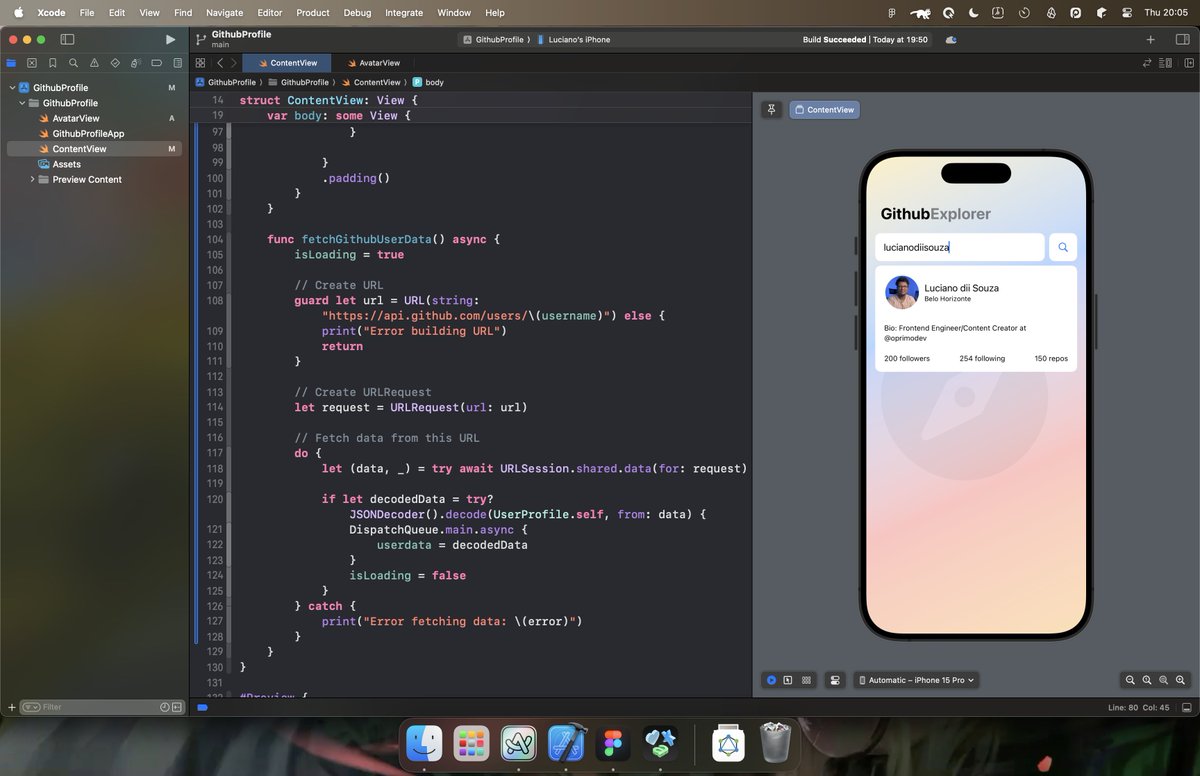Open the Issue navigator warning icon
Screen dimensions: 1200x776
click(94, 62)
